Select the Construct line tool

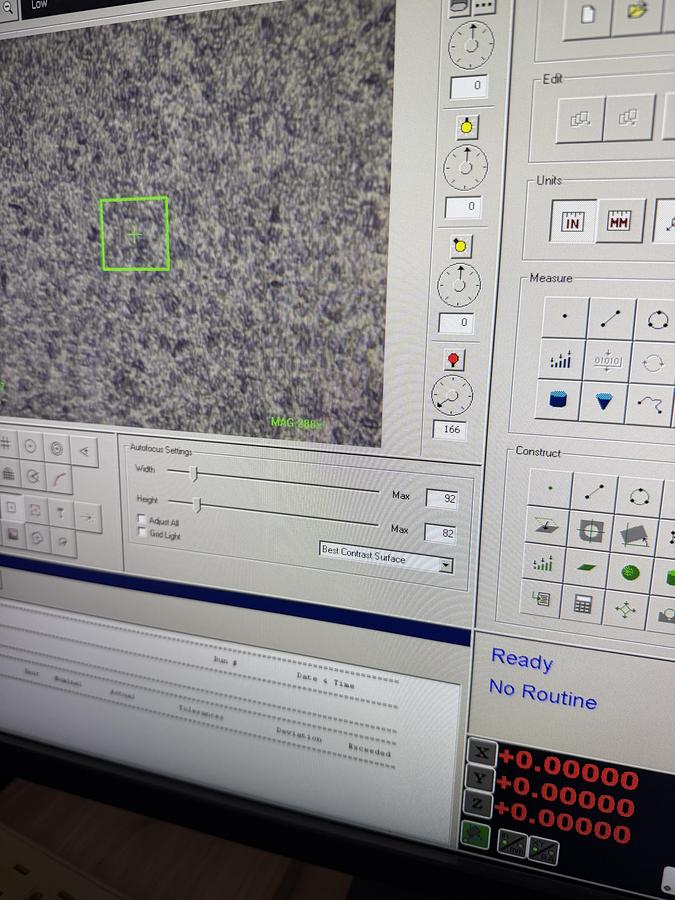click(x=593, y=491)
